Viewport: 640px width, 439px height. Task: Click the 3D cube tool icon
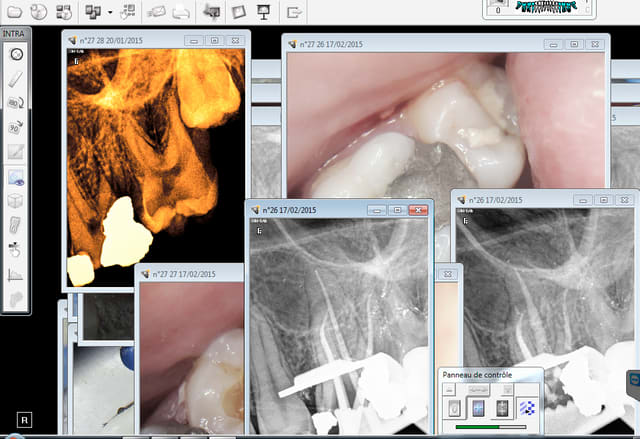tap(16, 201)
